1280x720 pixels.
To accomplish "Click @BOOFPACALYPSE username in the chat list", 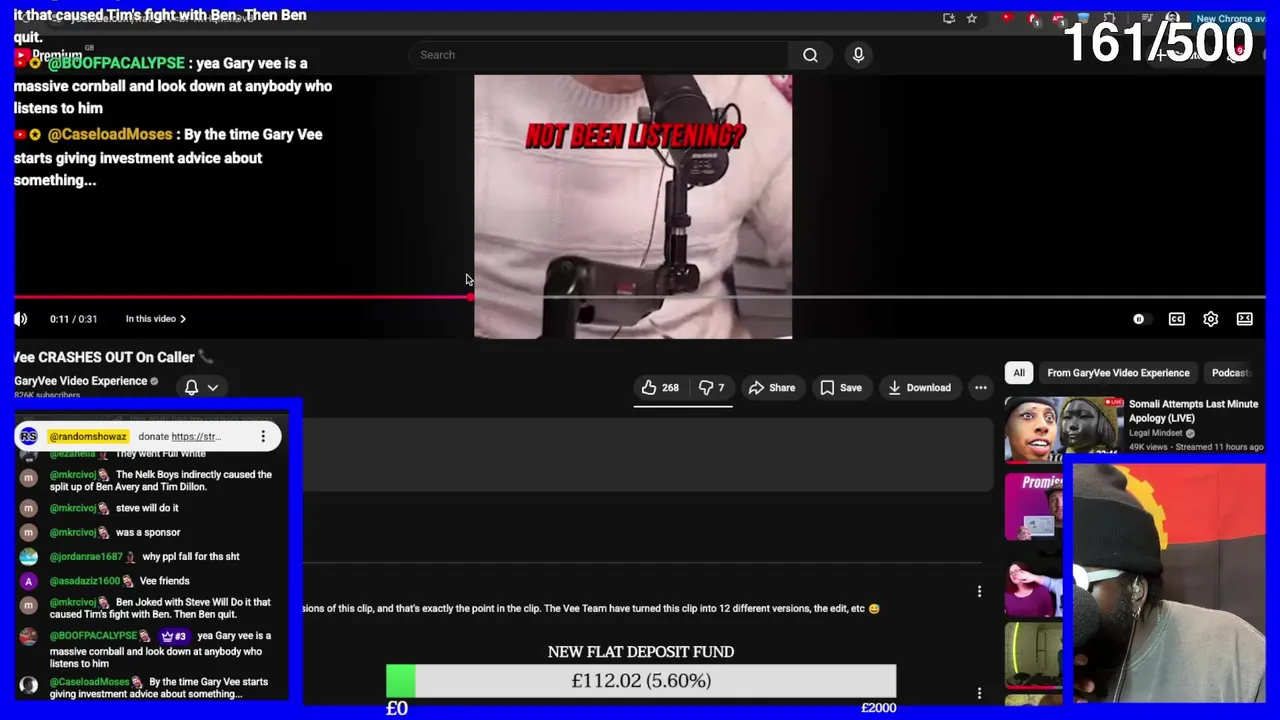I will coord(93,636).
